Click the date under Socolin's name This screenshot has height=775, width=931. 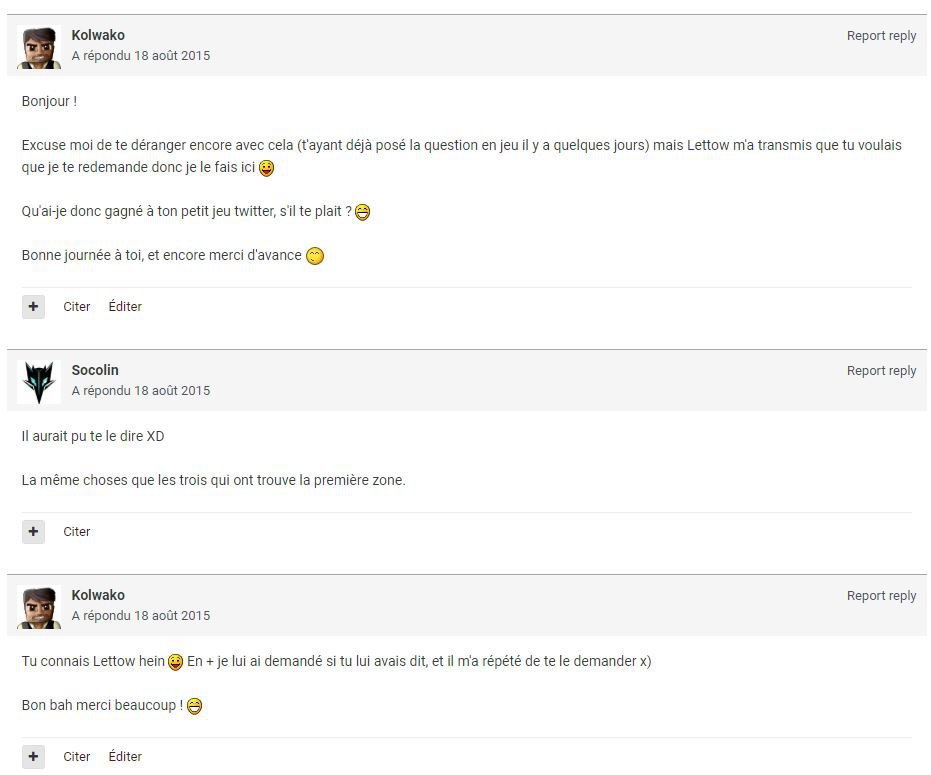click(x=141, y=391)
